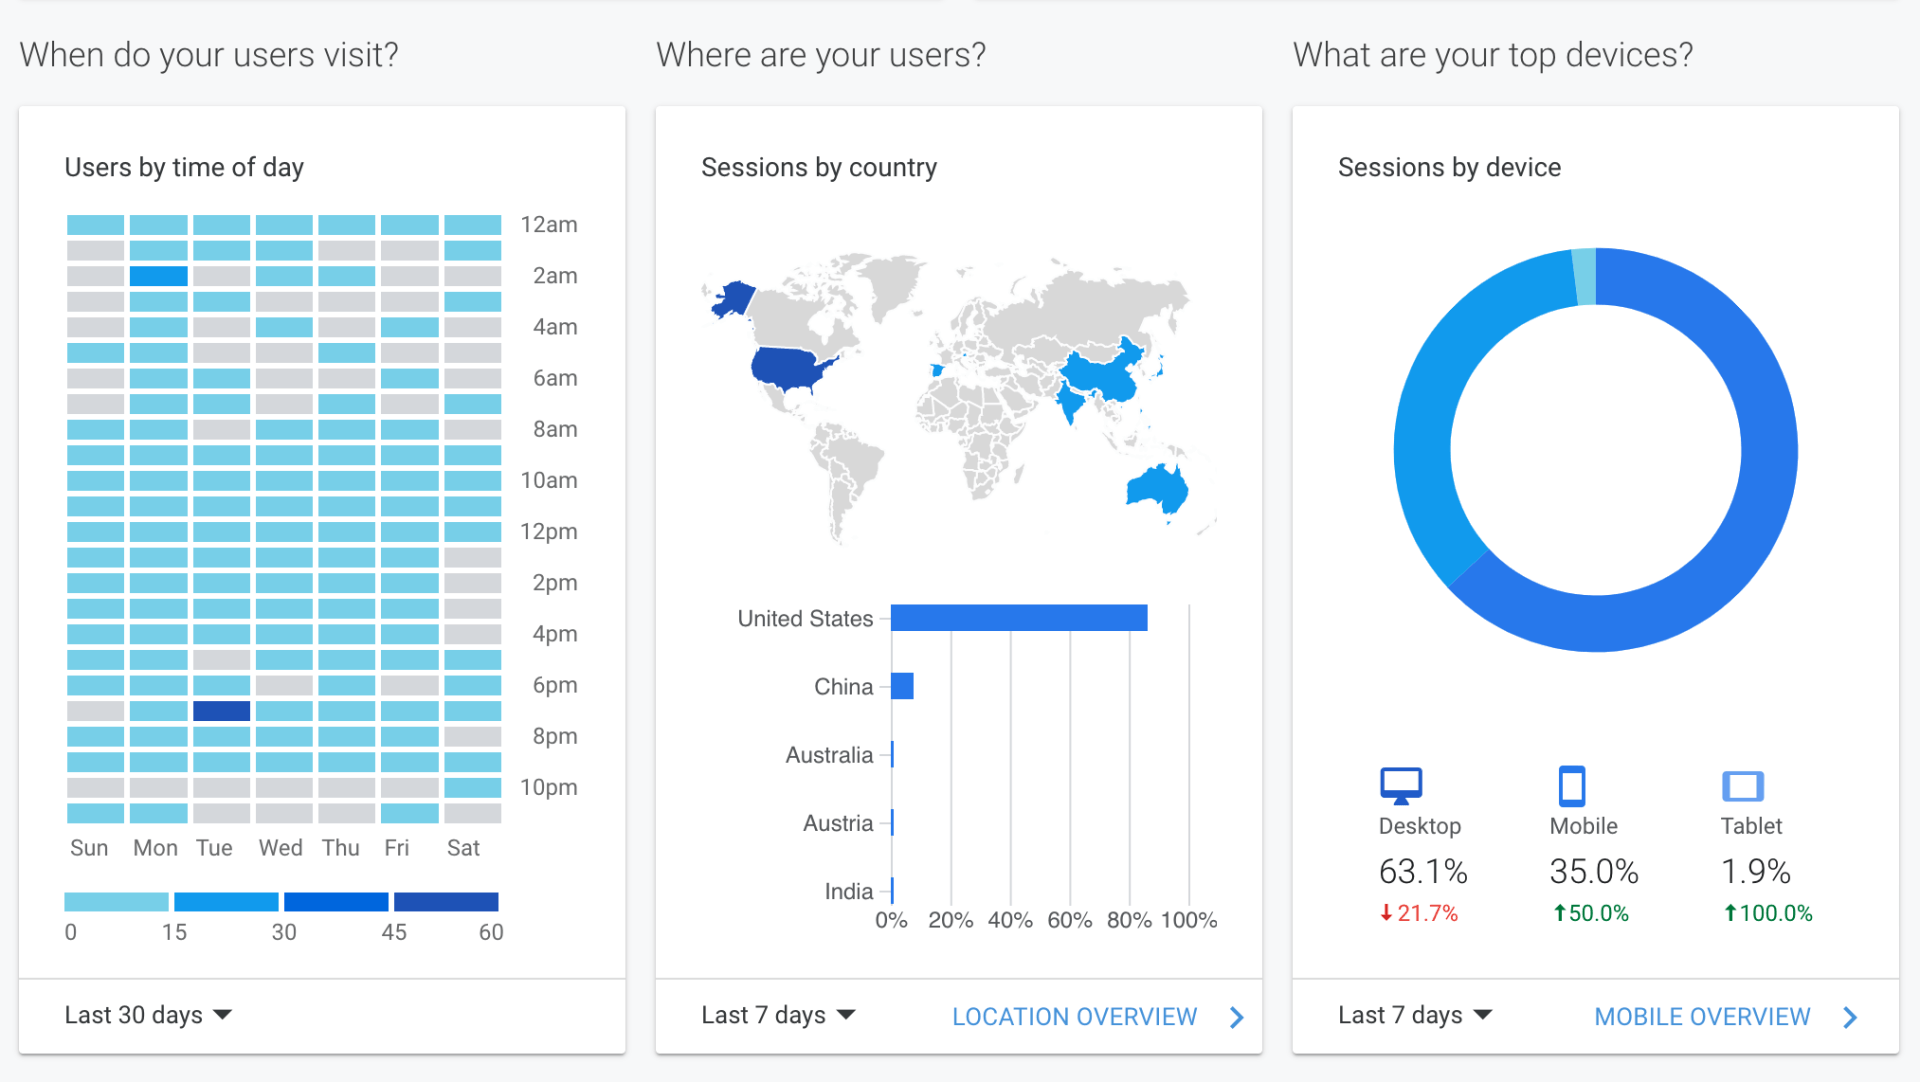The image size is (1920, 1082).
Task: Open the LOCATION OVERVIEW link
Action: 1074,1017
